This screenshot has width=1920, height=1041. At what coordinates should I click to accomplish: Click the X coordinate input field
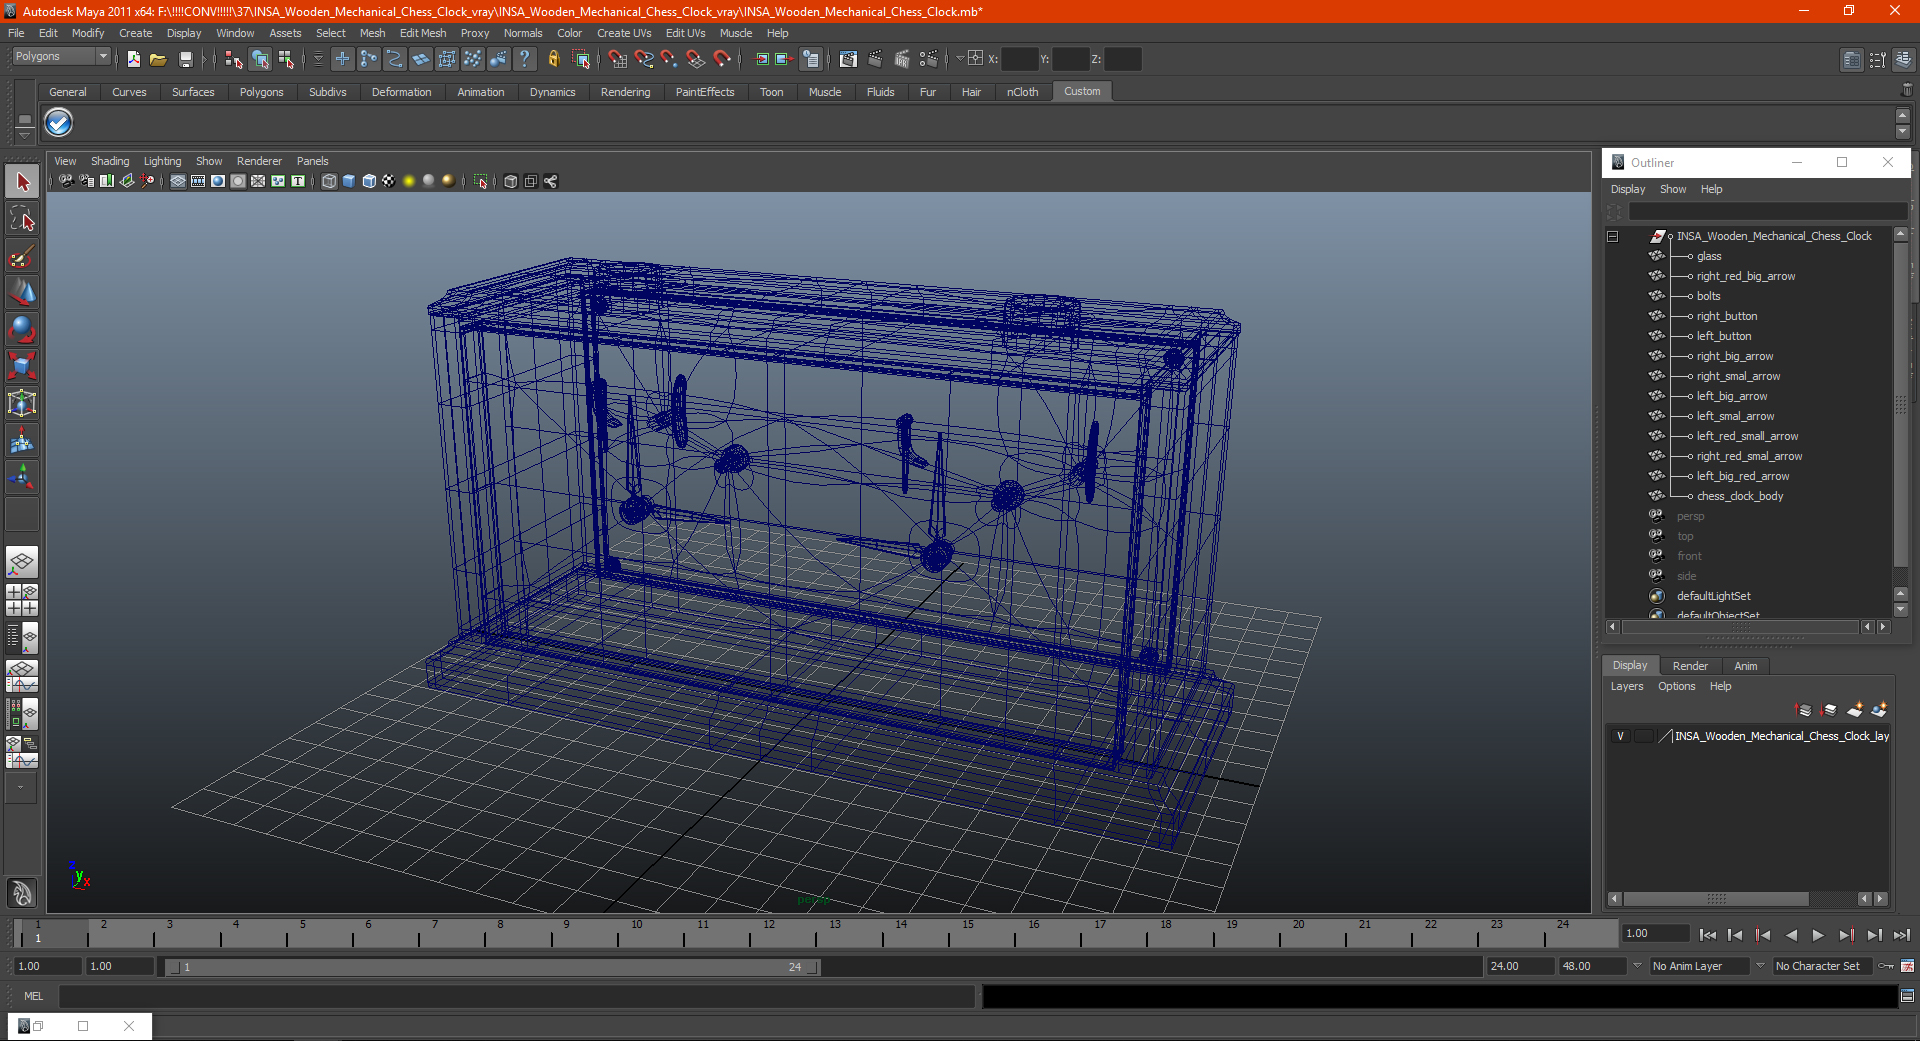(x=1019, y=59)
